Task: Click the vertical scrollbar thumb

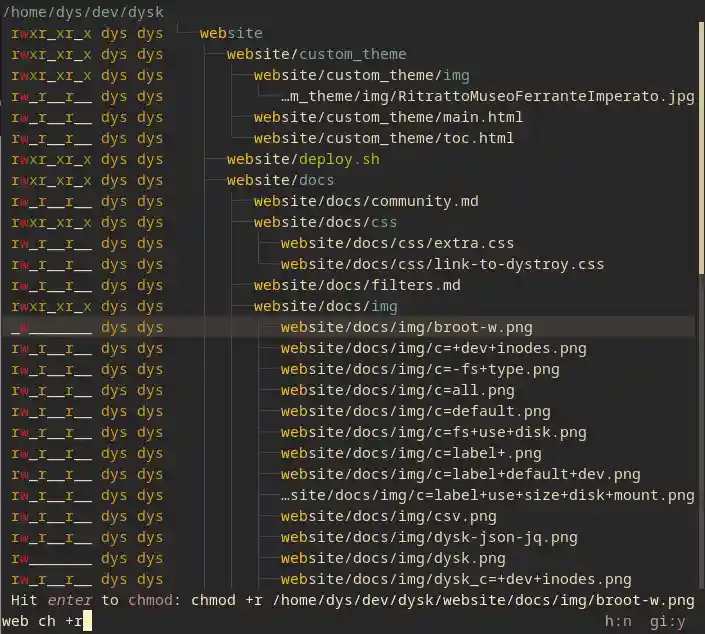Action: 701,148
